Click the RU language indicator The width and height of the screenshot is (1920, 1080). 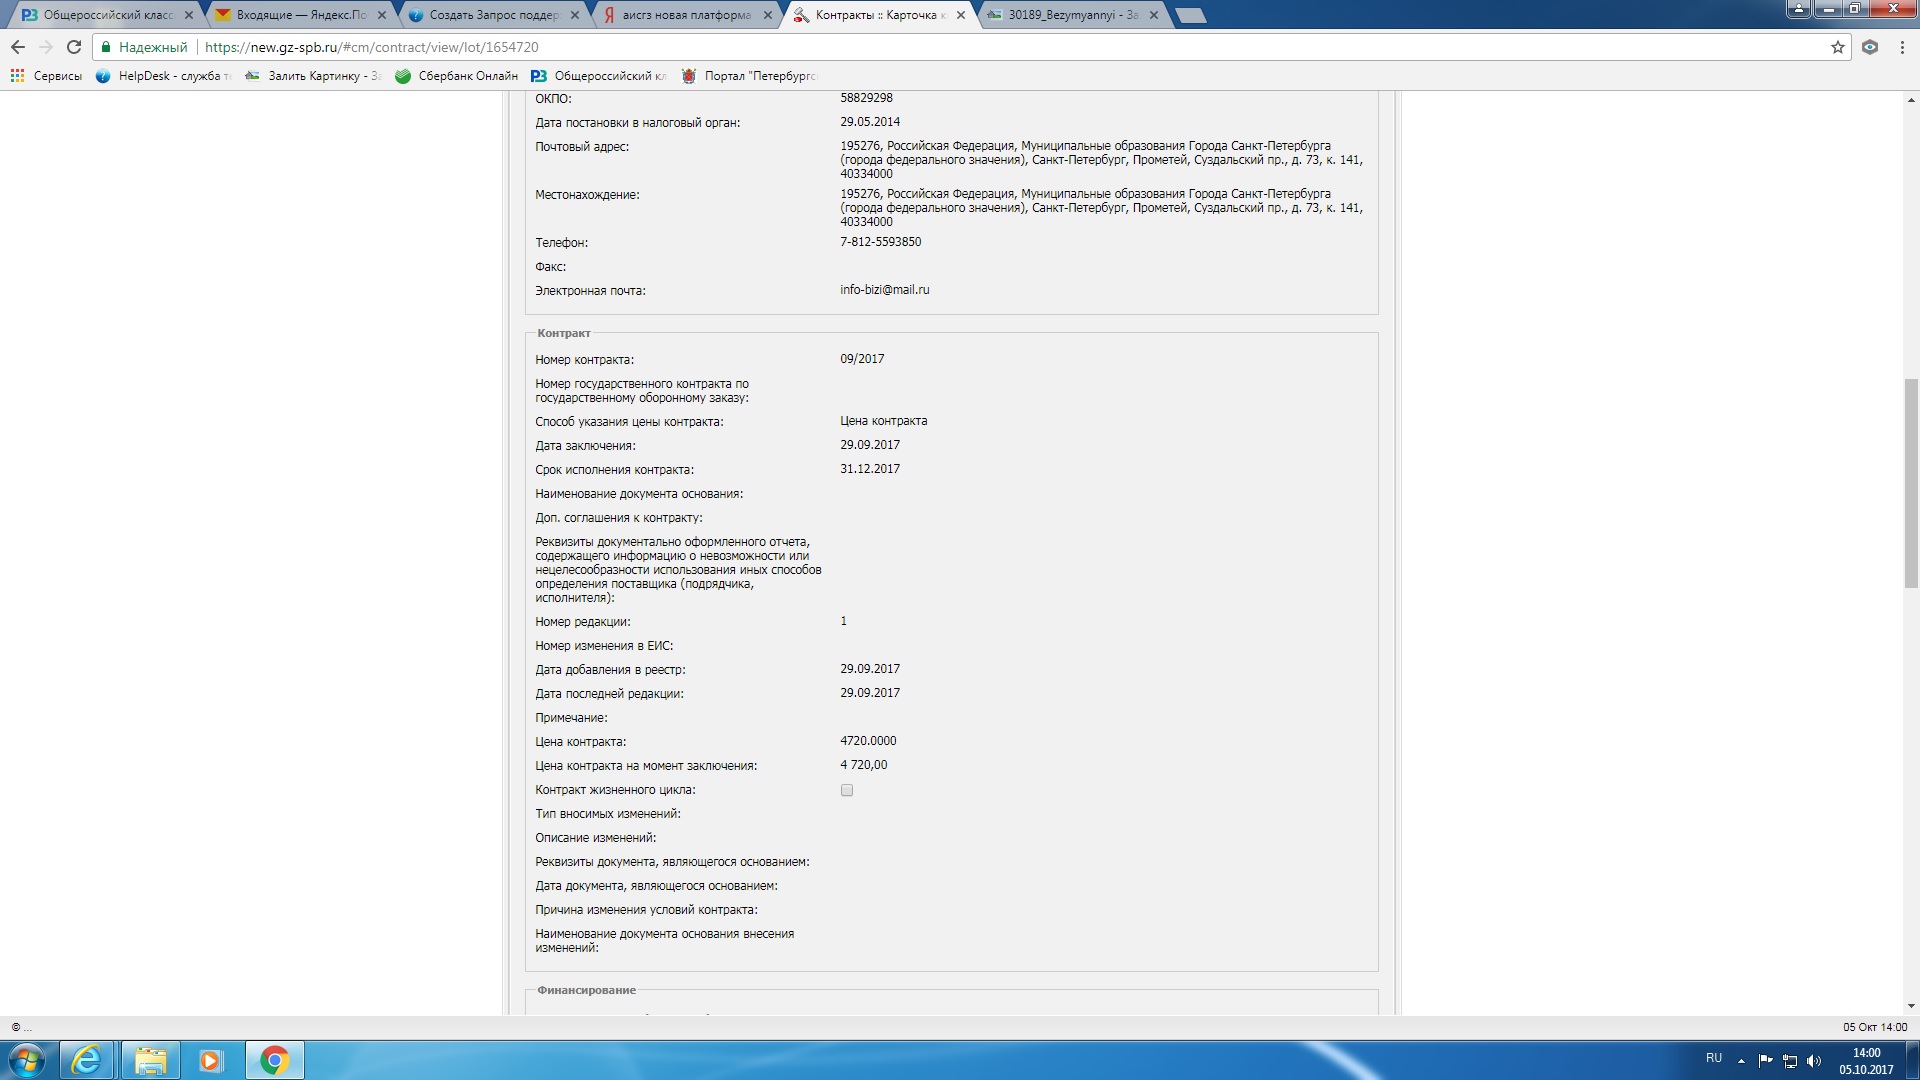1714,1058
